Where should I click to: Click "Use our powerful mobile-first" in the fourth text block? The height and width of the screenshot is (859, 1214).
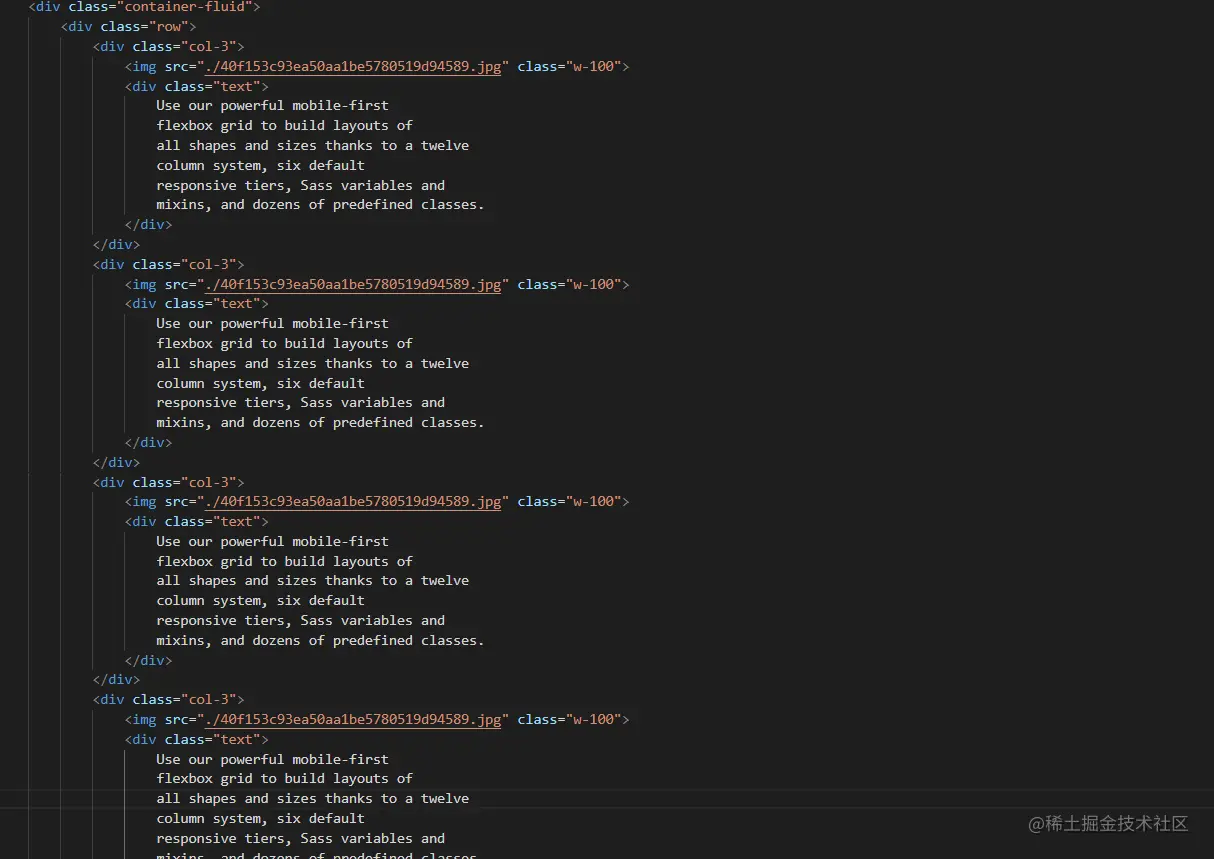pyautogui.click(x=272, y=759)
